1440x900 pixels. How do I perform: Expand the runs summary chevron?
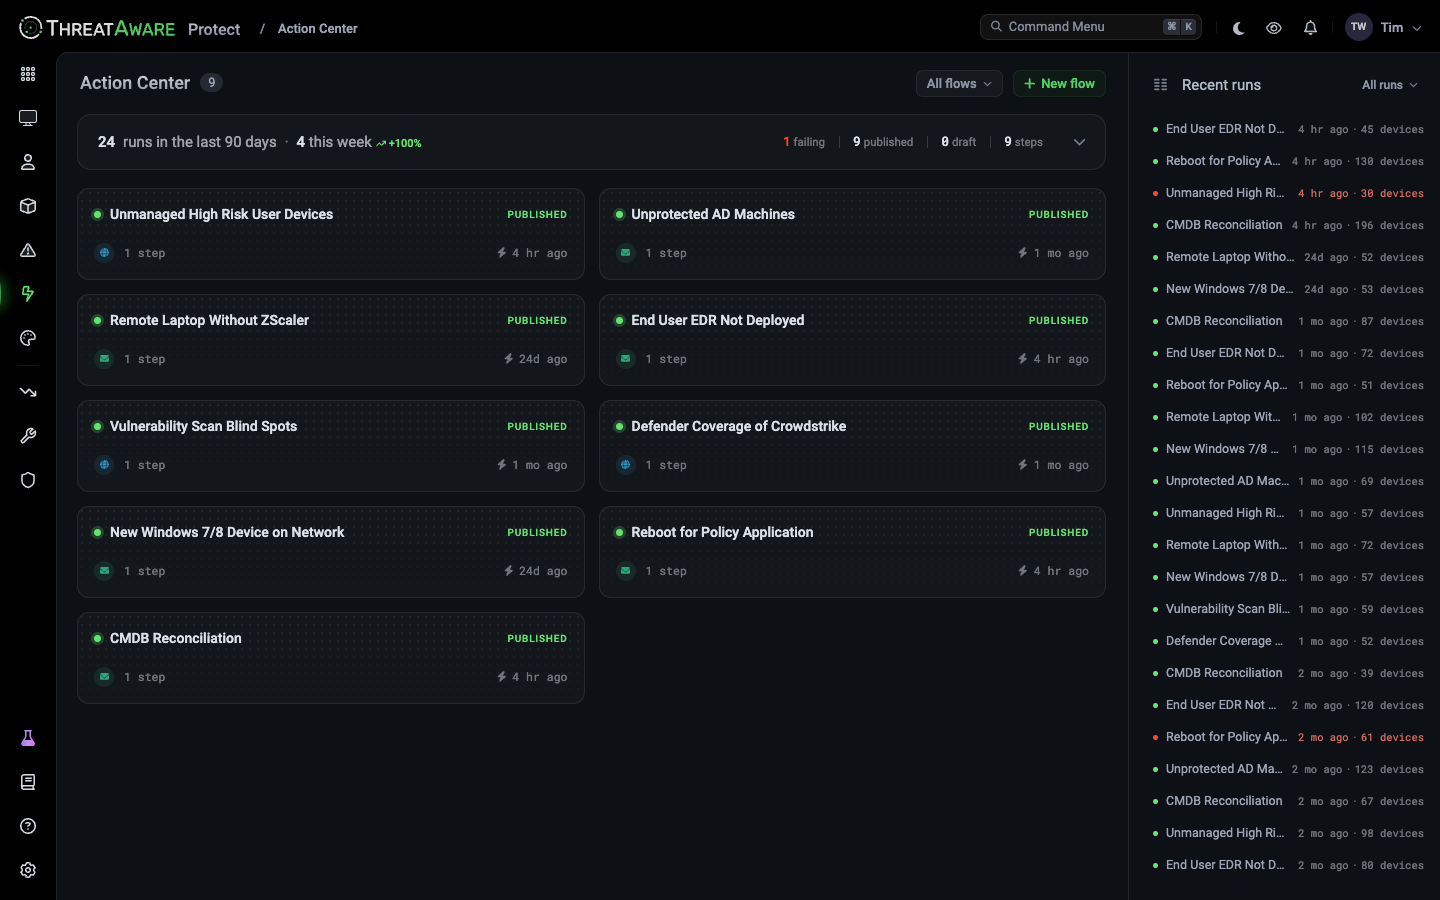click(1079, 142)
